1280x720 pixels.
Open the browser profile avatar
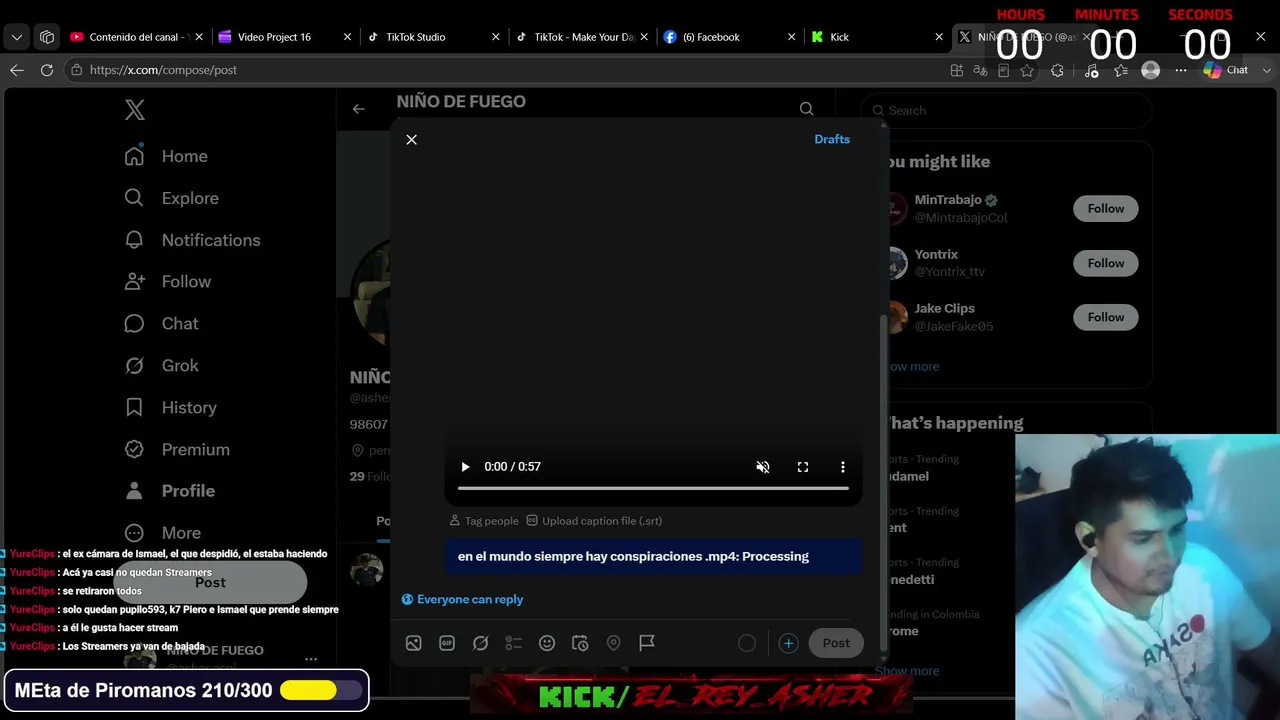[x=1151, y=70]
